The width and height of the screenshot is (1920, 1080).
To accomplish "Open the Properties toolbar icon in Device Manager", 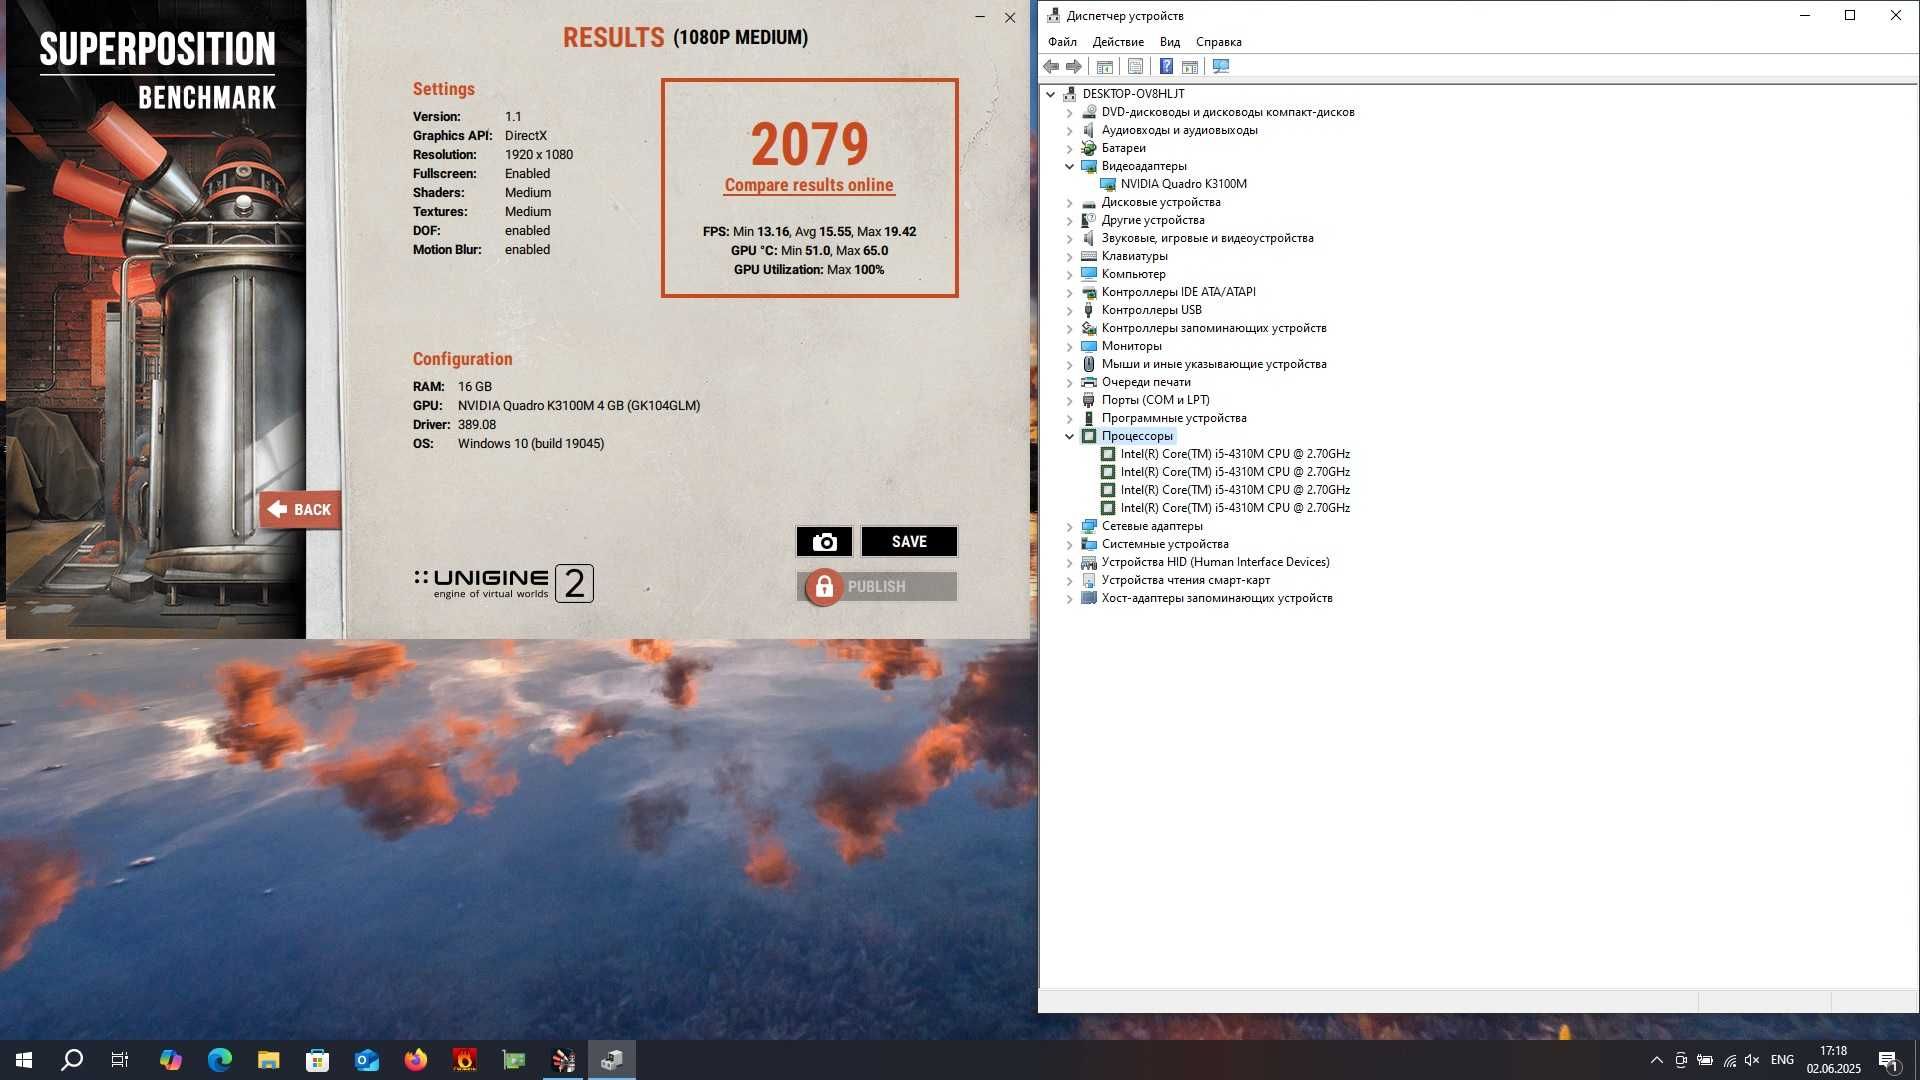I will pos(1135,66).
